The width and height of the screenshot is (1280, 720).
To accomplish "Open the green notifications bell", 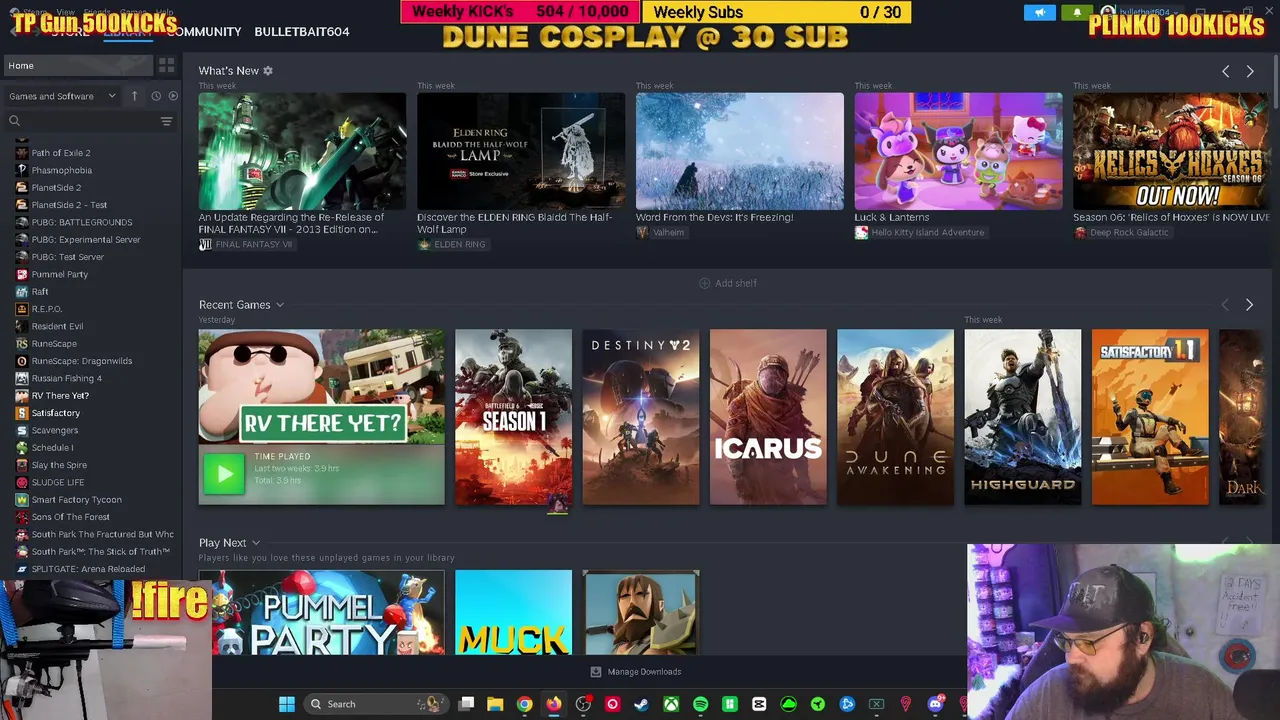I will 1077,13.
